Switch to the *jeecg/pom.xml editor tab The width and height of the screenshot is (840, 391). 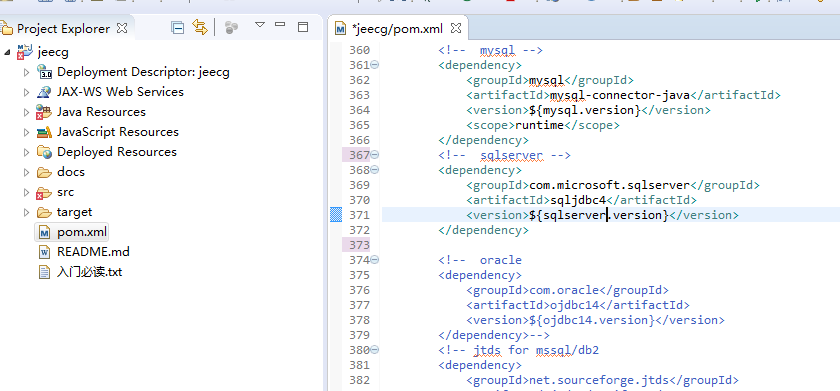tap(398, 28)
